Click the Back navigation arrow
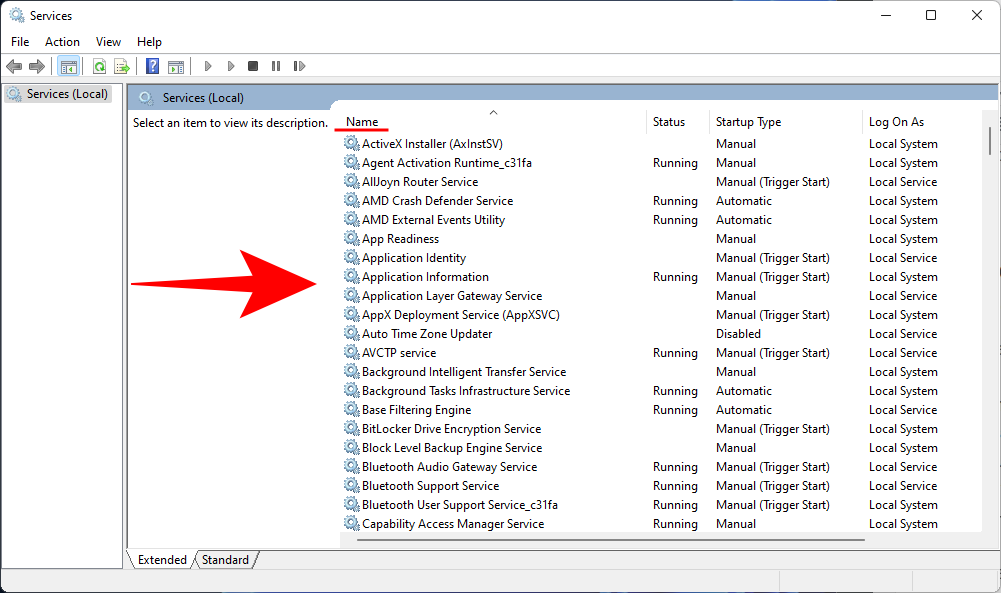The image size is (1001, 593). click(14, 65)
